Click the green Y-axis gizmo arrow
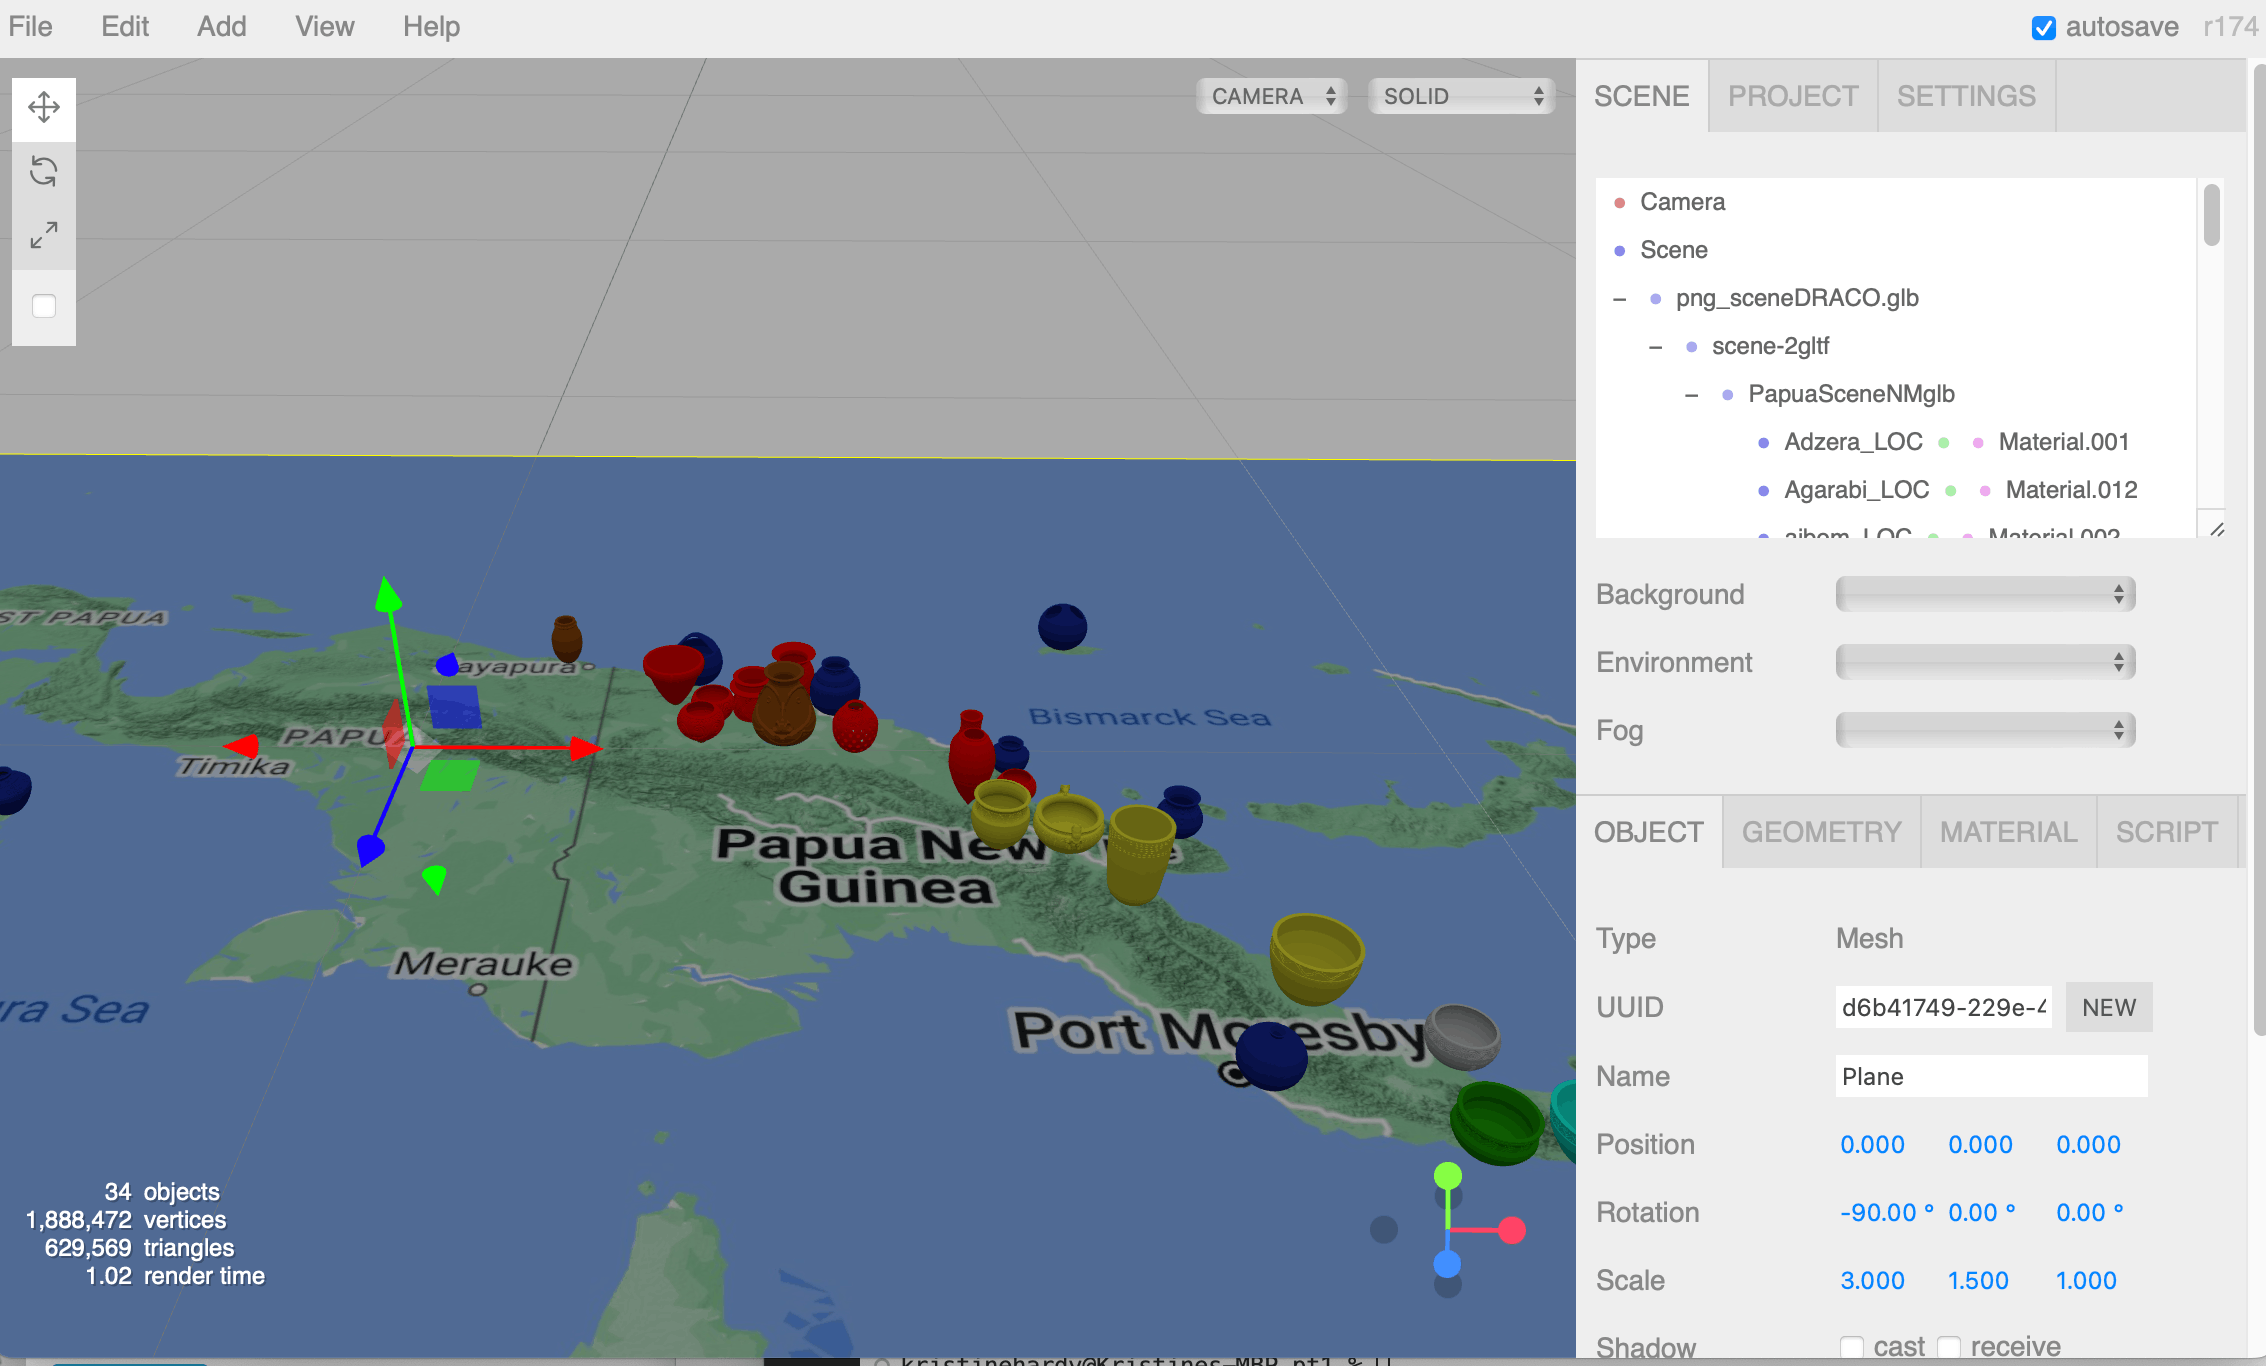Image resolution: width=2266 pixels, height=1366 pixels. tap(388, 594)
